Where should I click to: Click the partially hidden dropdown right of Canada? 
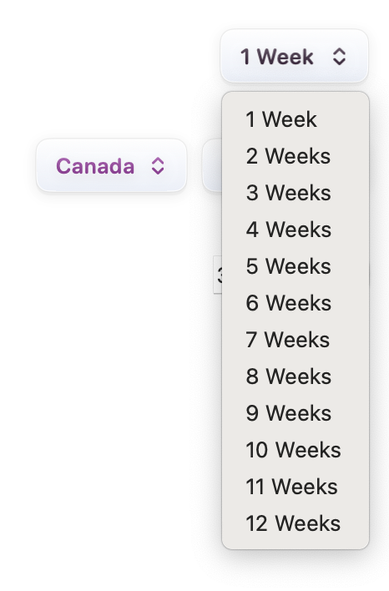tap(212, 165)
